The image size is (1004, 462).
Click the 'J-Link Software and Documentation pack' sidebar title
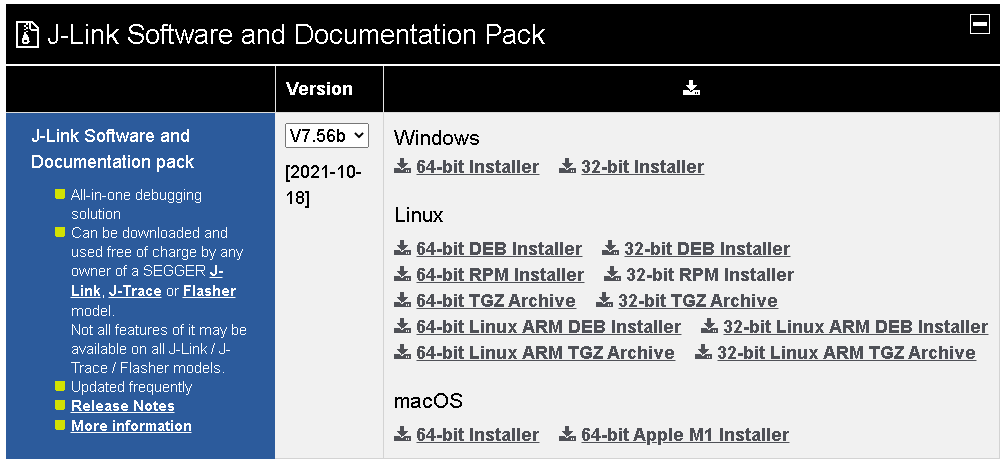[113, 149]
